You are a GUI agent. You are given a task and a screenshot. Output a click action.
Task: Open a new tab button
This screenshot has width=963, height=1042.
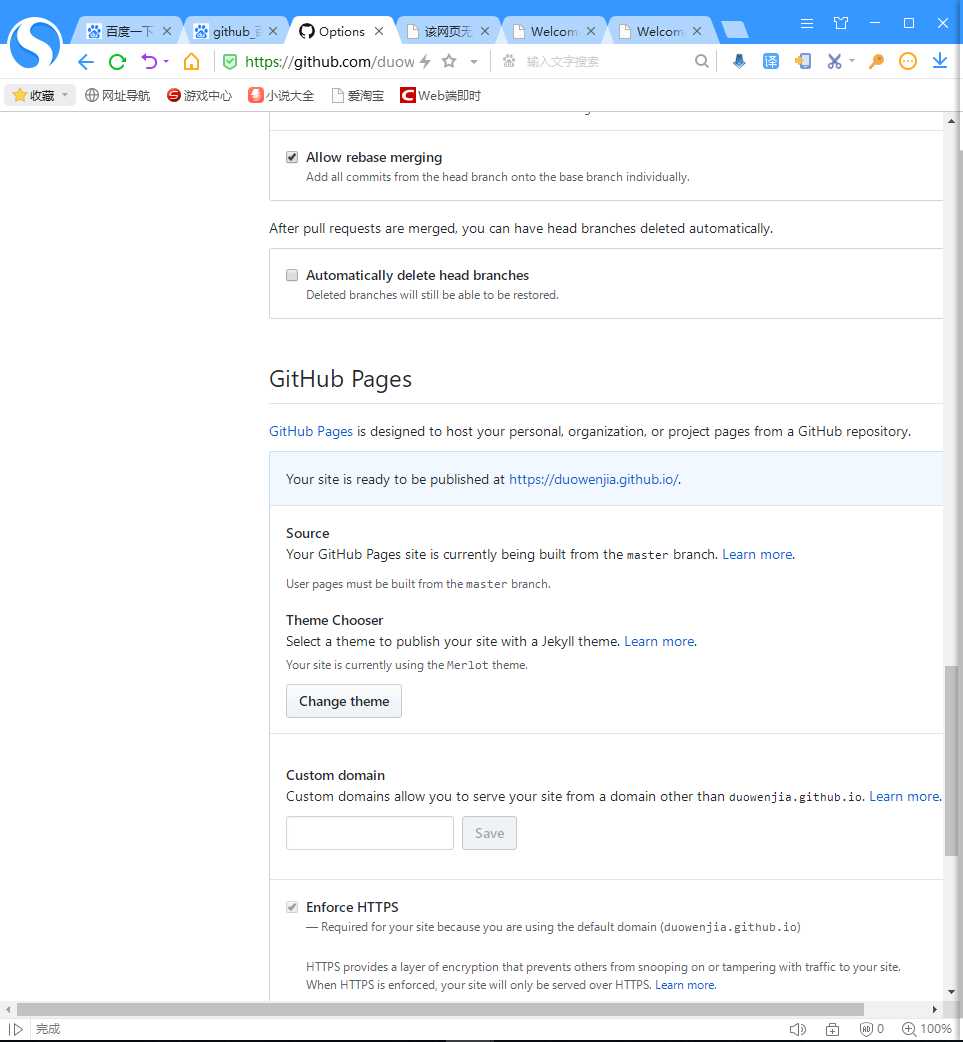point(734,30)
